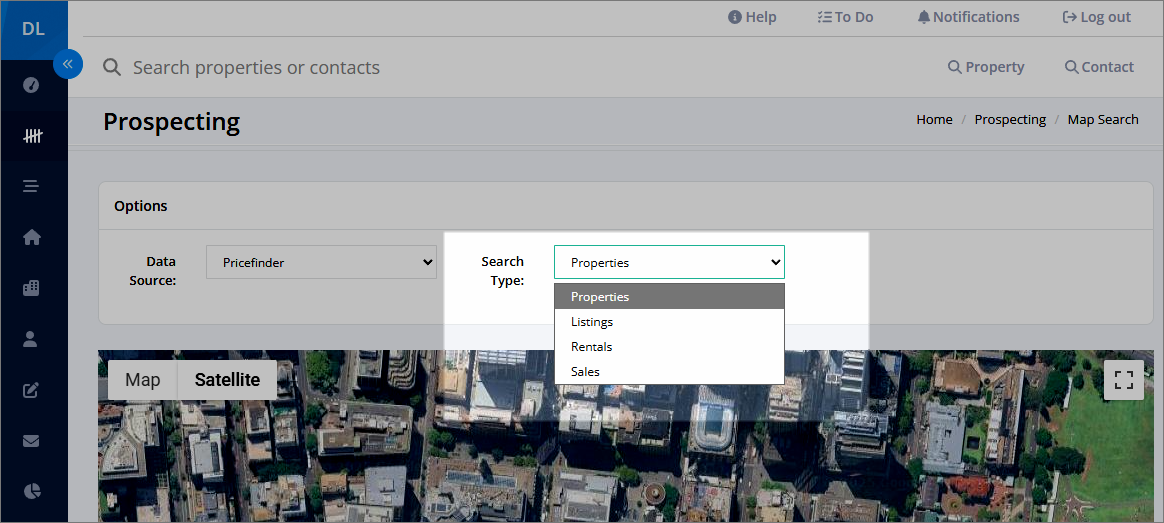Choose Rentals from the Search Type list

coord(669,346)
